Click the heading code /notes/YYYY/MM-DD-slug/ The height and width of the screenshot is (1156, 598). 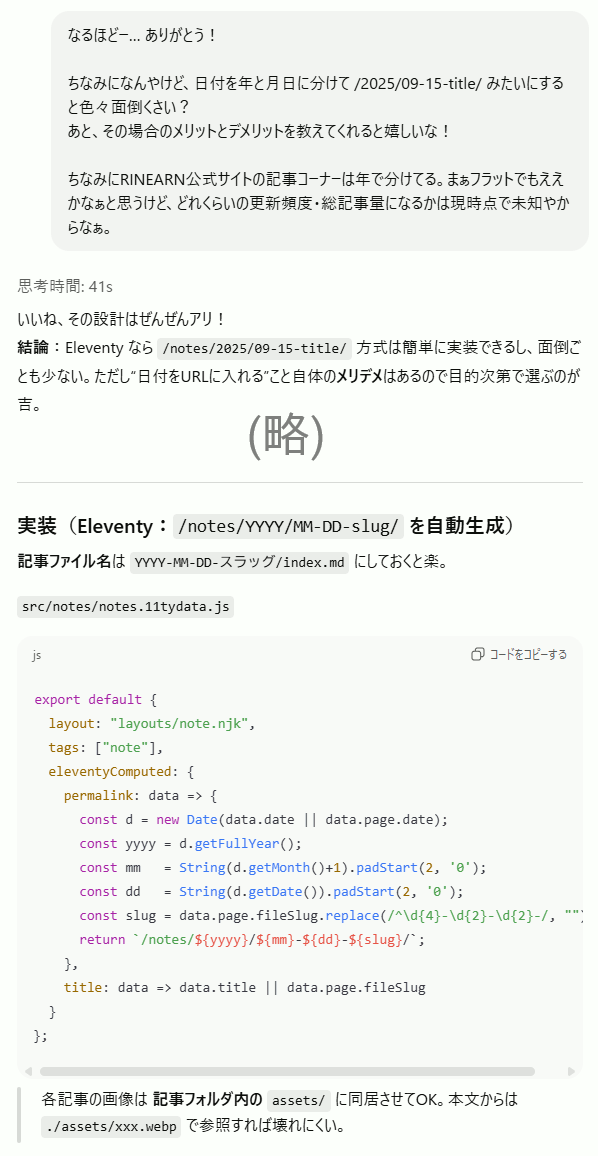coord(289,526)
